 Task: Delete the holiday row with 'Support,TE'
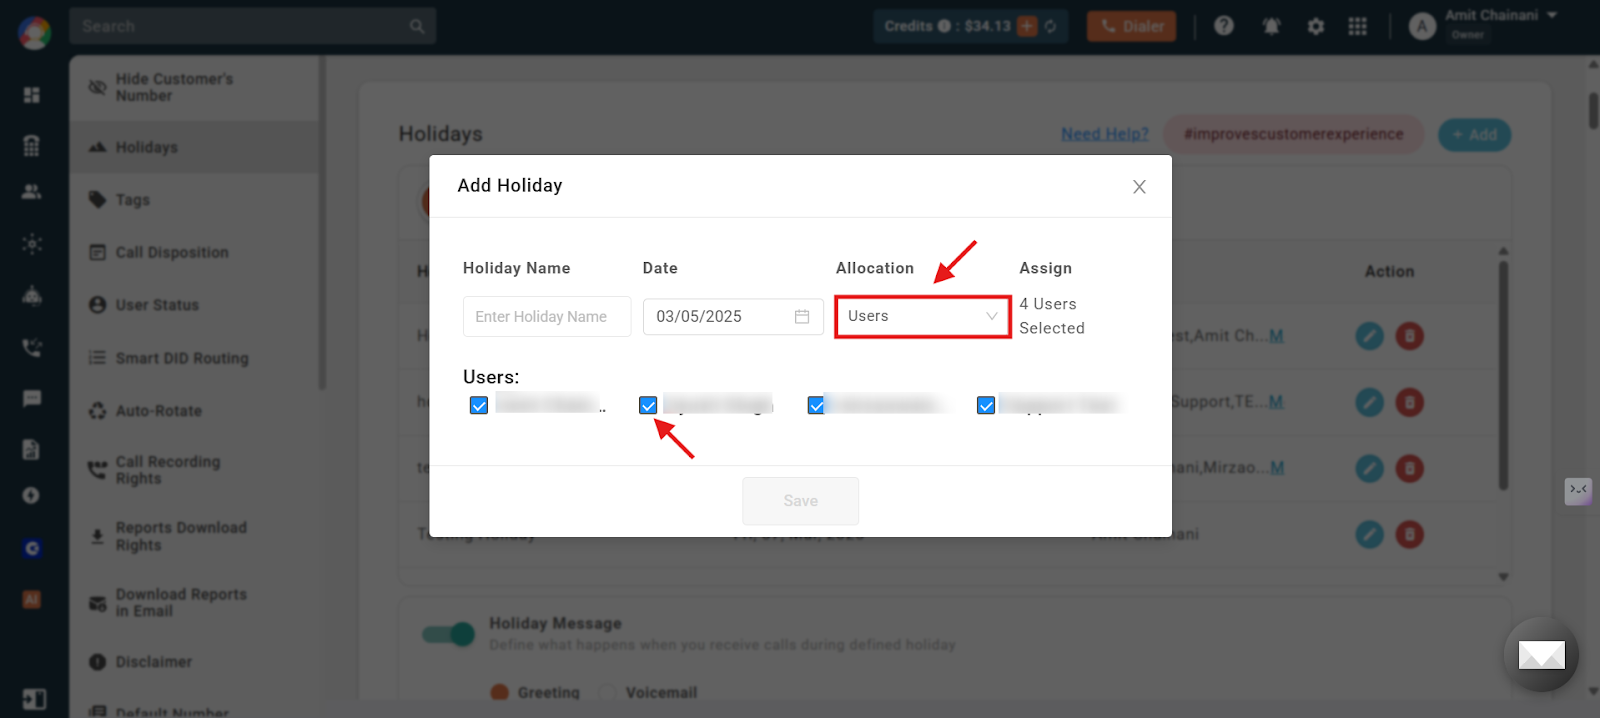tap(1409, 402)
